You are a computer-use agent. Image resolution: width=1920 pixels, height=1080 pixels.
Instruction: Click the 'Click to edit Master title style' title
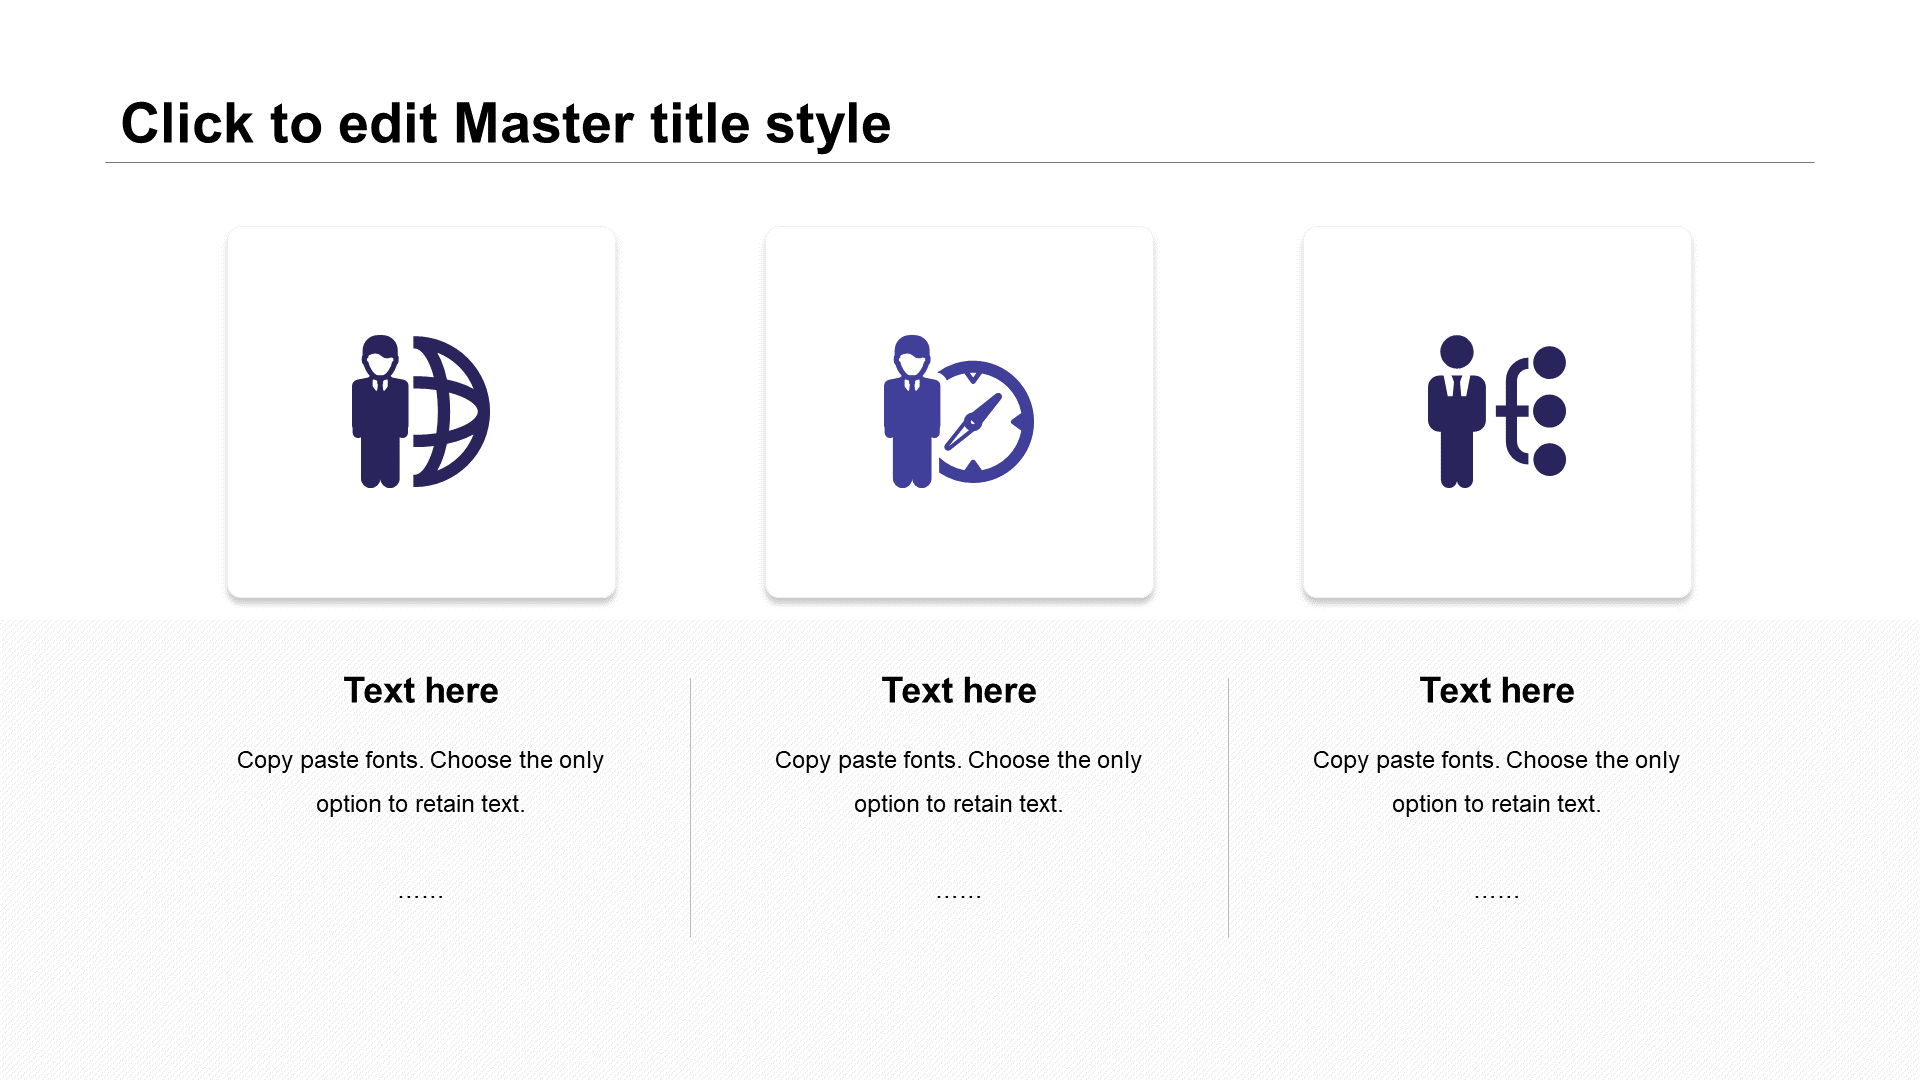coord(505,124)
